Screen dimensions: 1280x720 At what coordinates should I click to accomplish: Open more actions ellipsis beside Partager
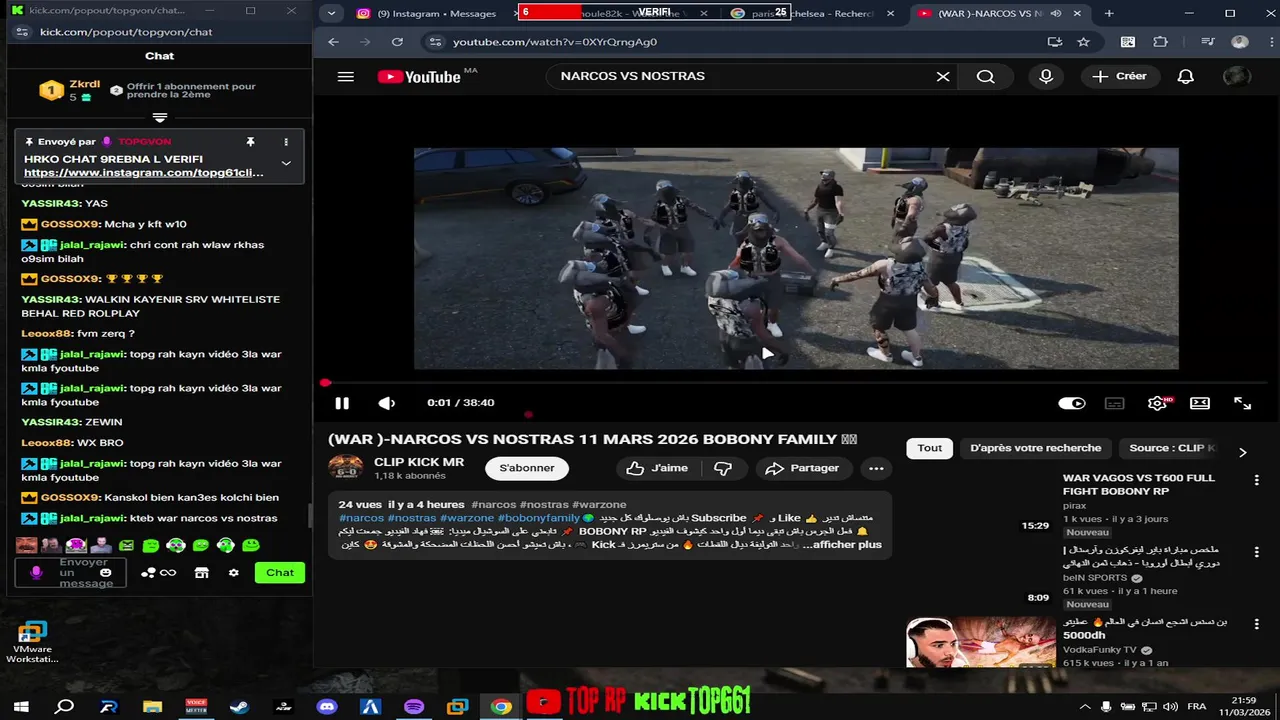pos(876,468)
